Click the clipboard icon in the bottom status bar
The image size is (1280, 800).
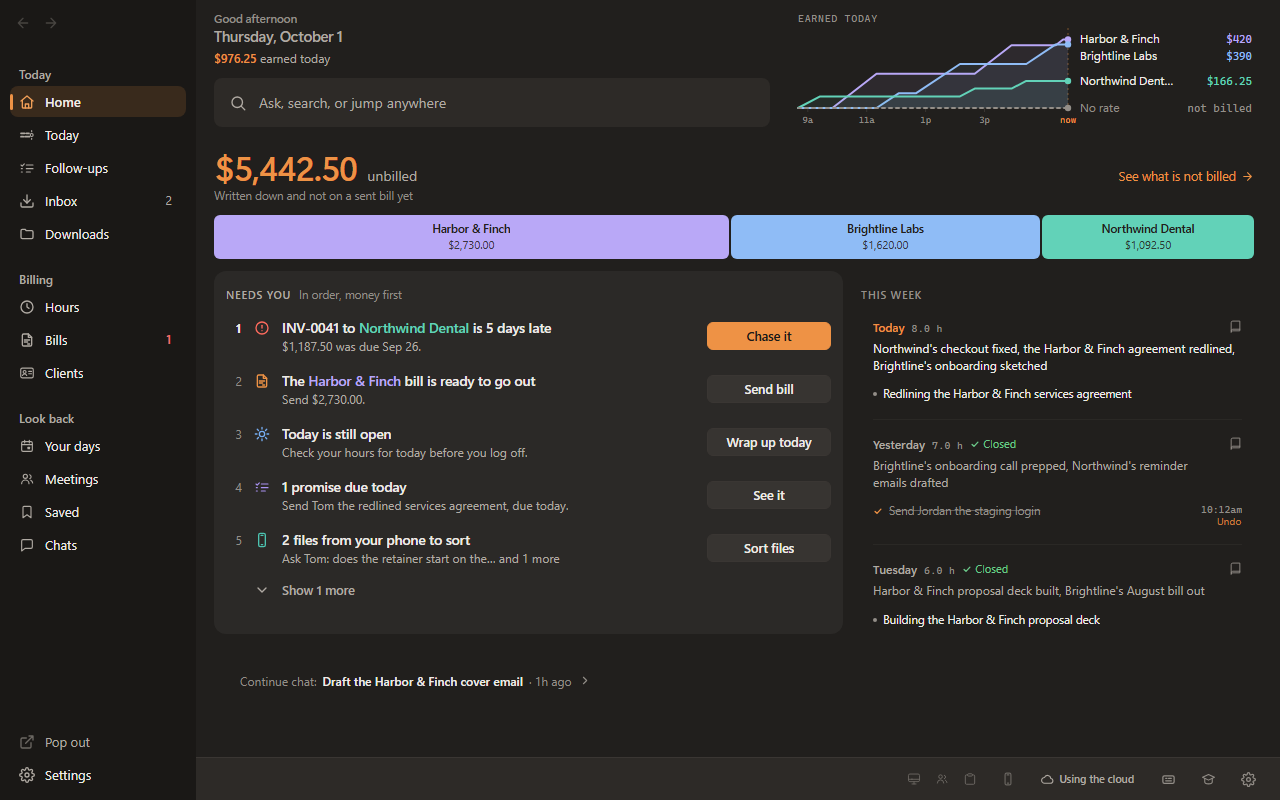970,779
